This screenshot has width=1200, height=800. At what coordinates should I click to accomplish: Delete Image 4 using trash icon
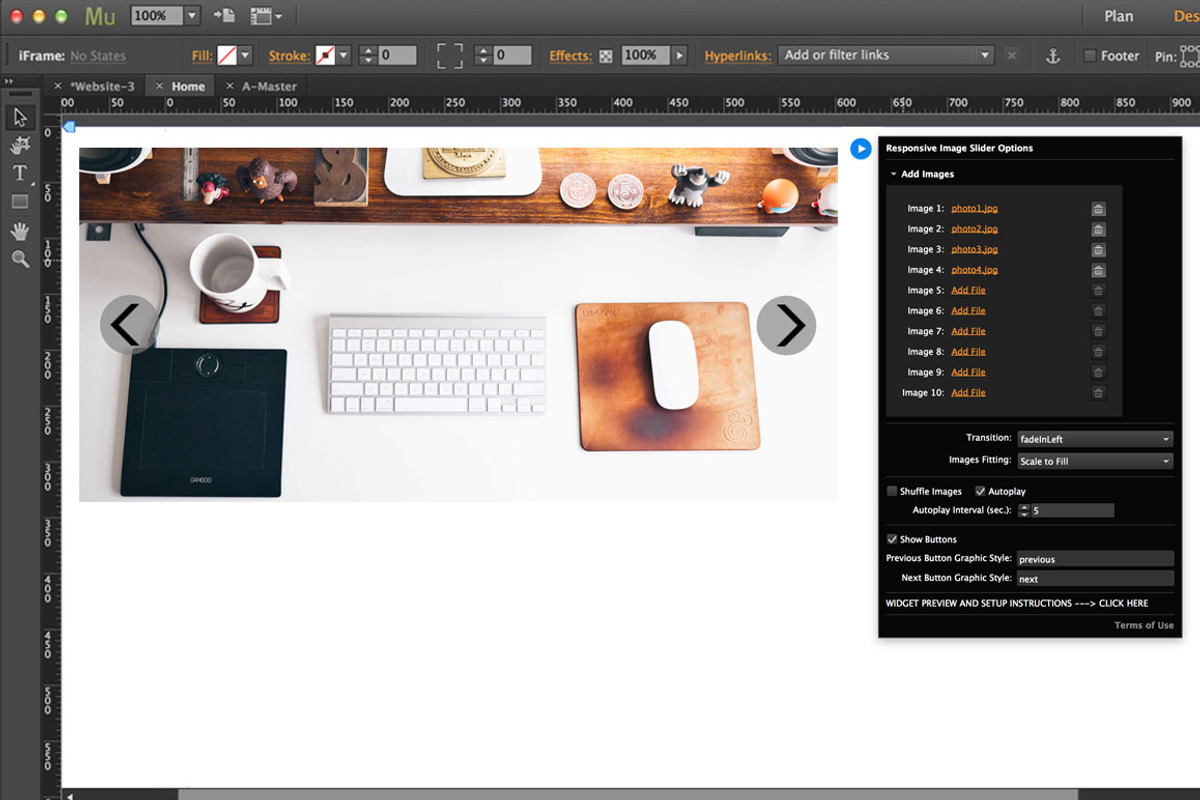1098,270
